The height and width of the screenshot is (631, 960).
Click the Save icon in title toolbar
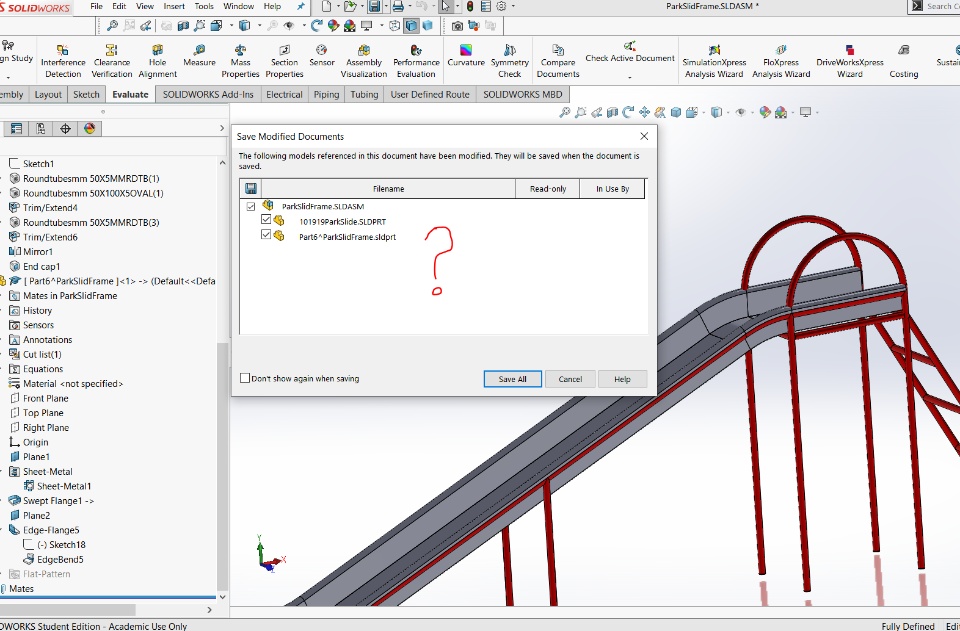(374, 7)
